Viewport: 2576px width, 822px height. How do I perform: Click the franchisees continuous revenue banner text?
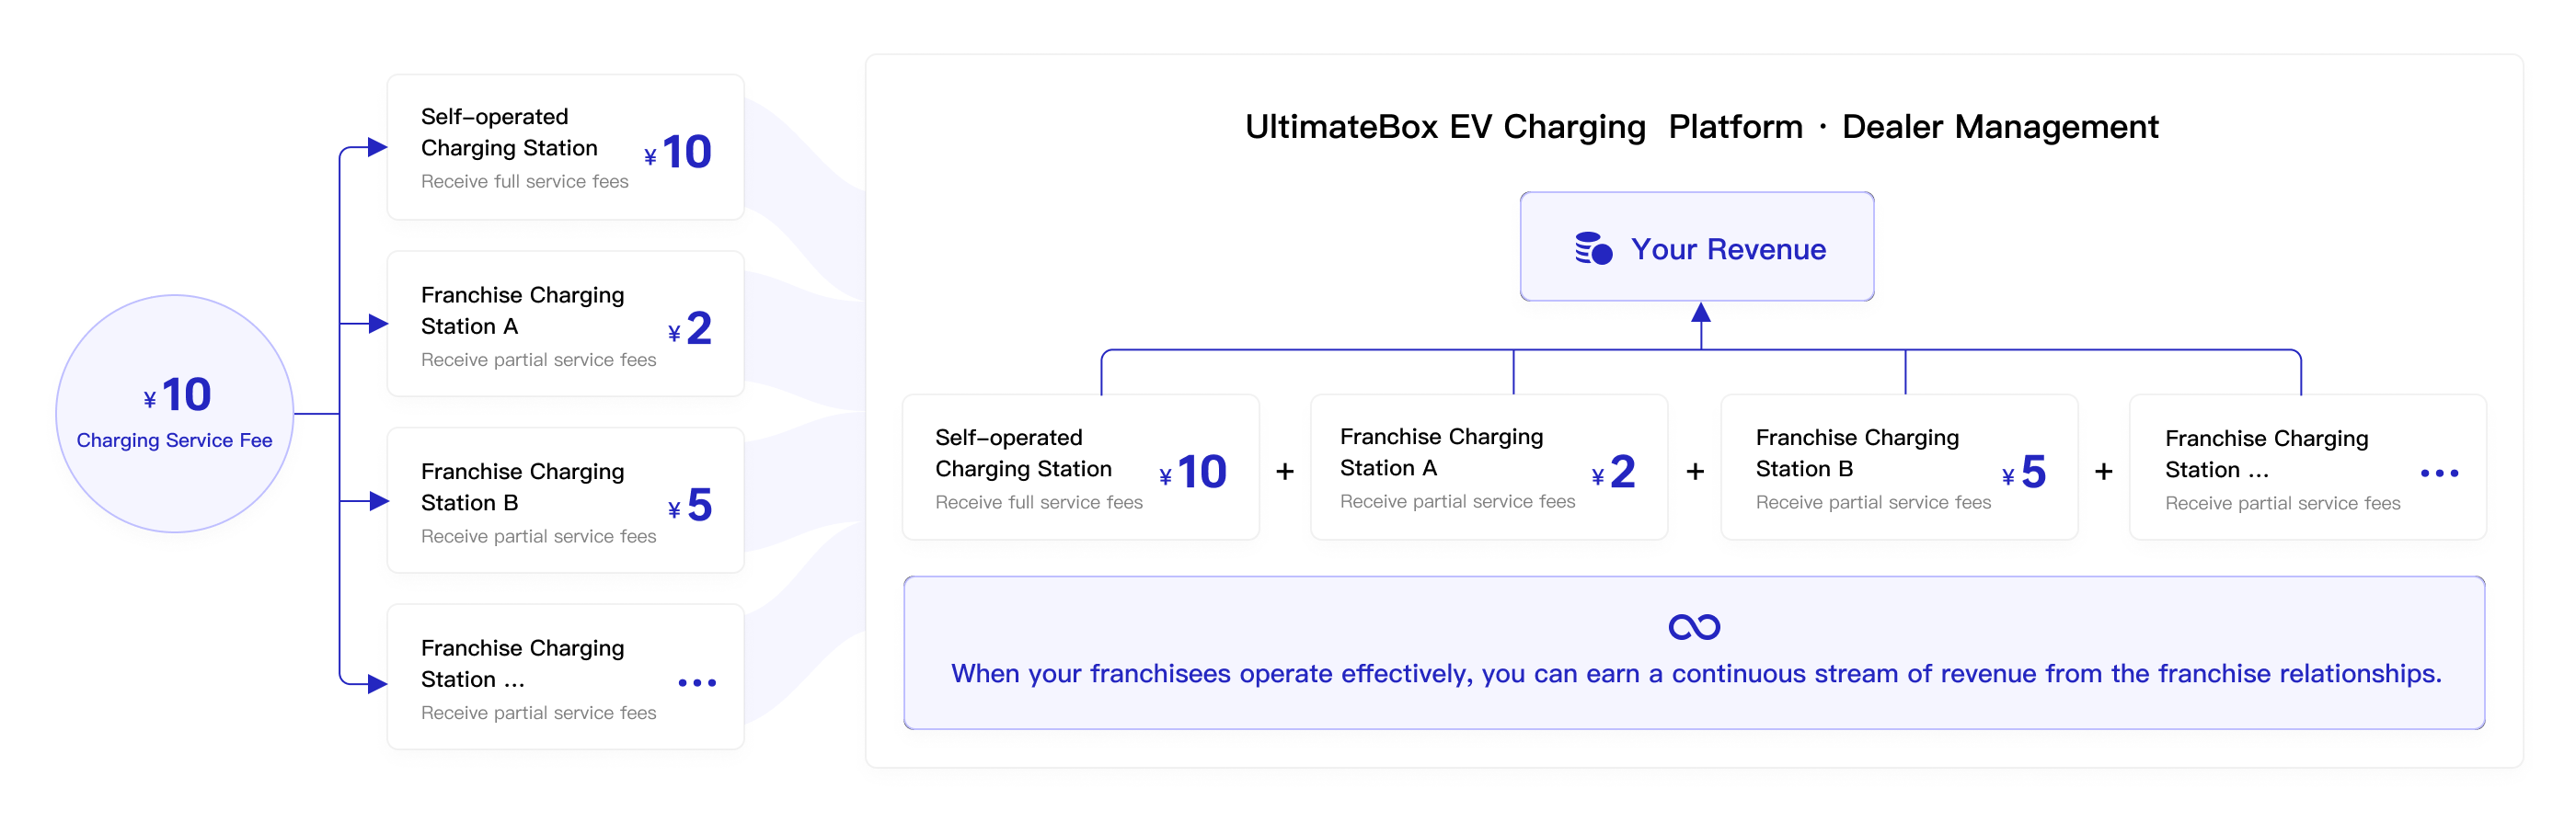(x=1695, y=674)
